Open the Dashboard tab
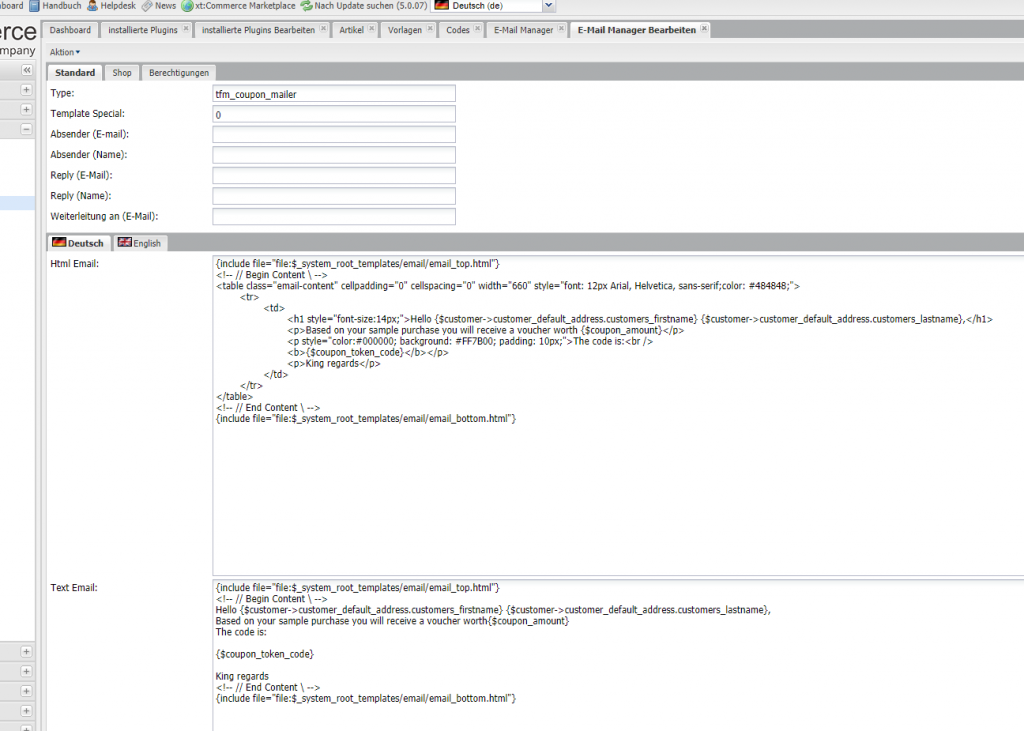1024x731 pixels. point(70,30)
